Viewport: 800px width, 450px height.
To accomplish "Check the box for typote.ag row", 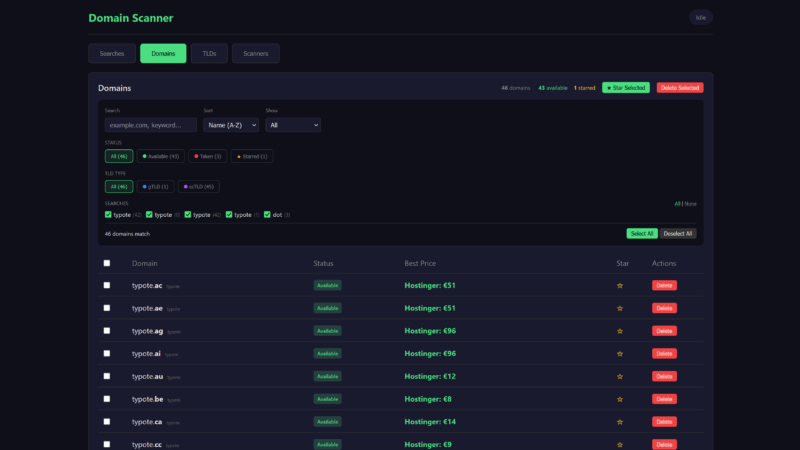I will coord(107,331).
